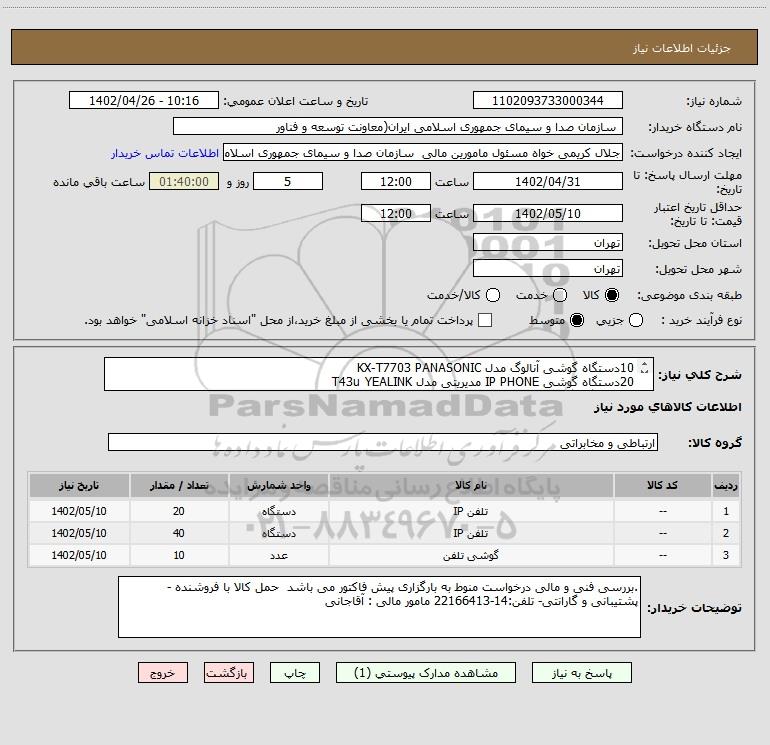This screenshot has height=745, width=770.
Task: Click the delivery province field تهران
Action: pos(548,243)
